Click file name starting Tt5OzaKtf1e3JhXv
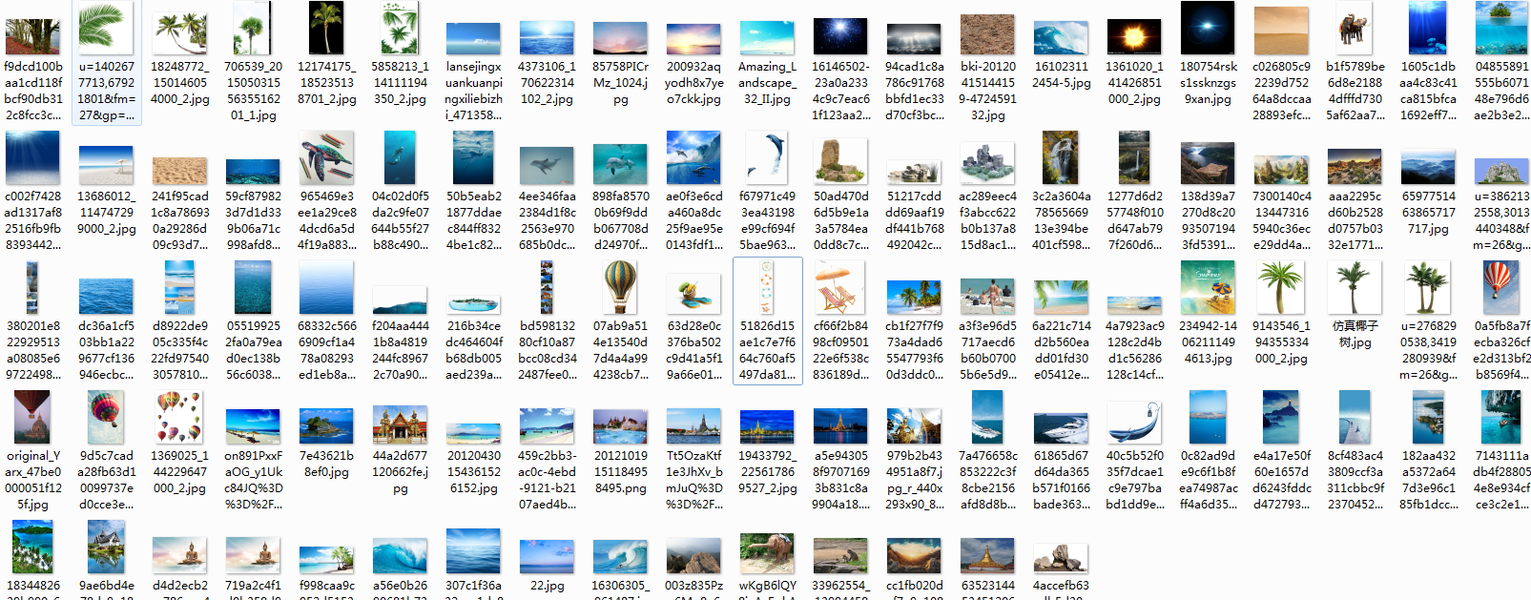 (x=694, y=480)
